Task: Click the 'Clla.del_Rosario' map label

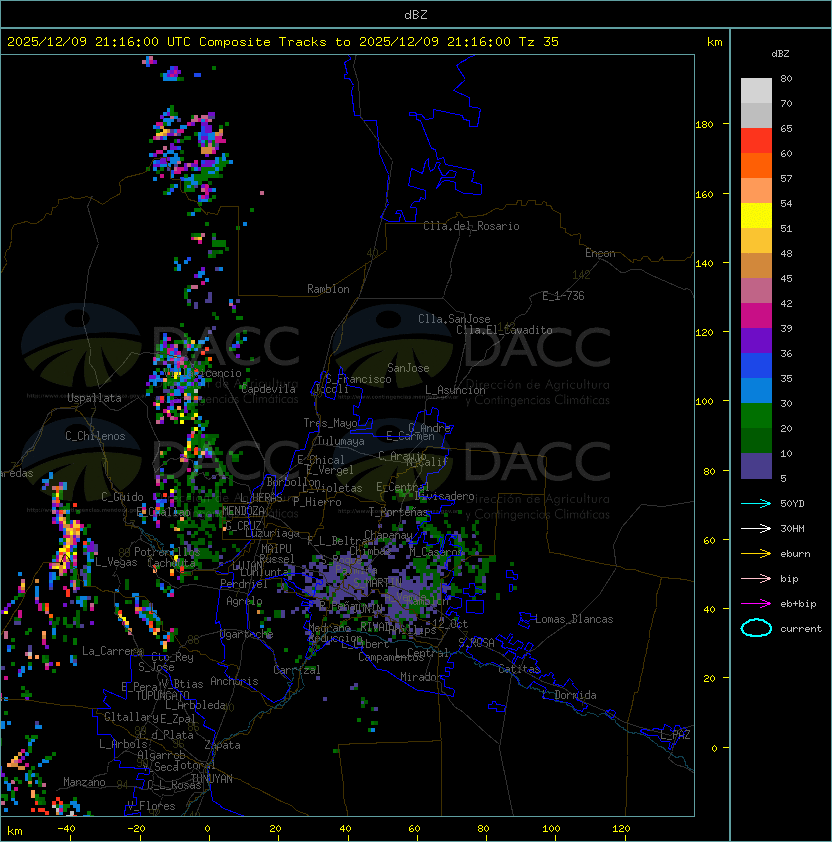Action: tap(471, 226)
